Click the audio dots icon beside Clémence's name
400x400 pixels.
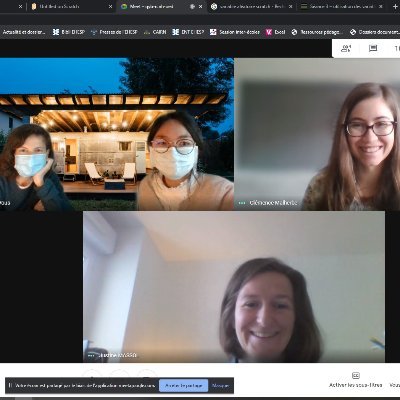click(x=242, y=203)
